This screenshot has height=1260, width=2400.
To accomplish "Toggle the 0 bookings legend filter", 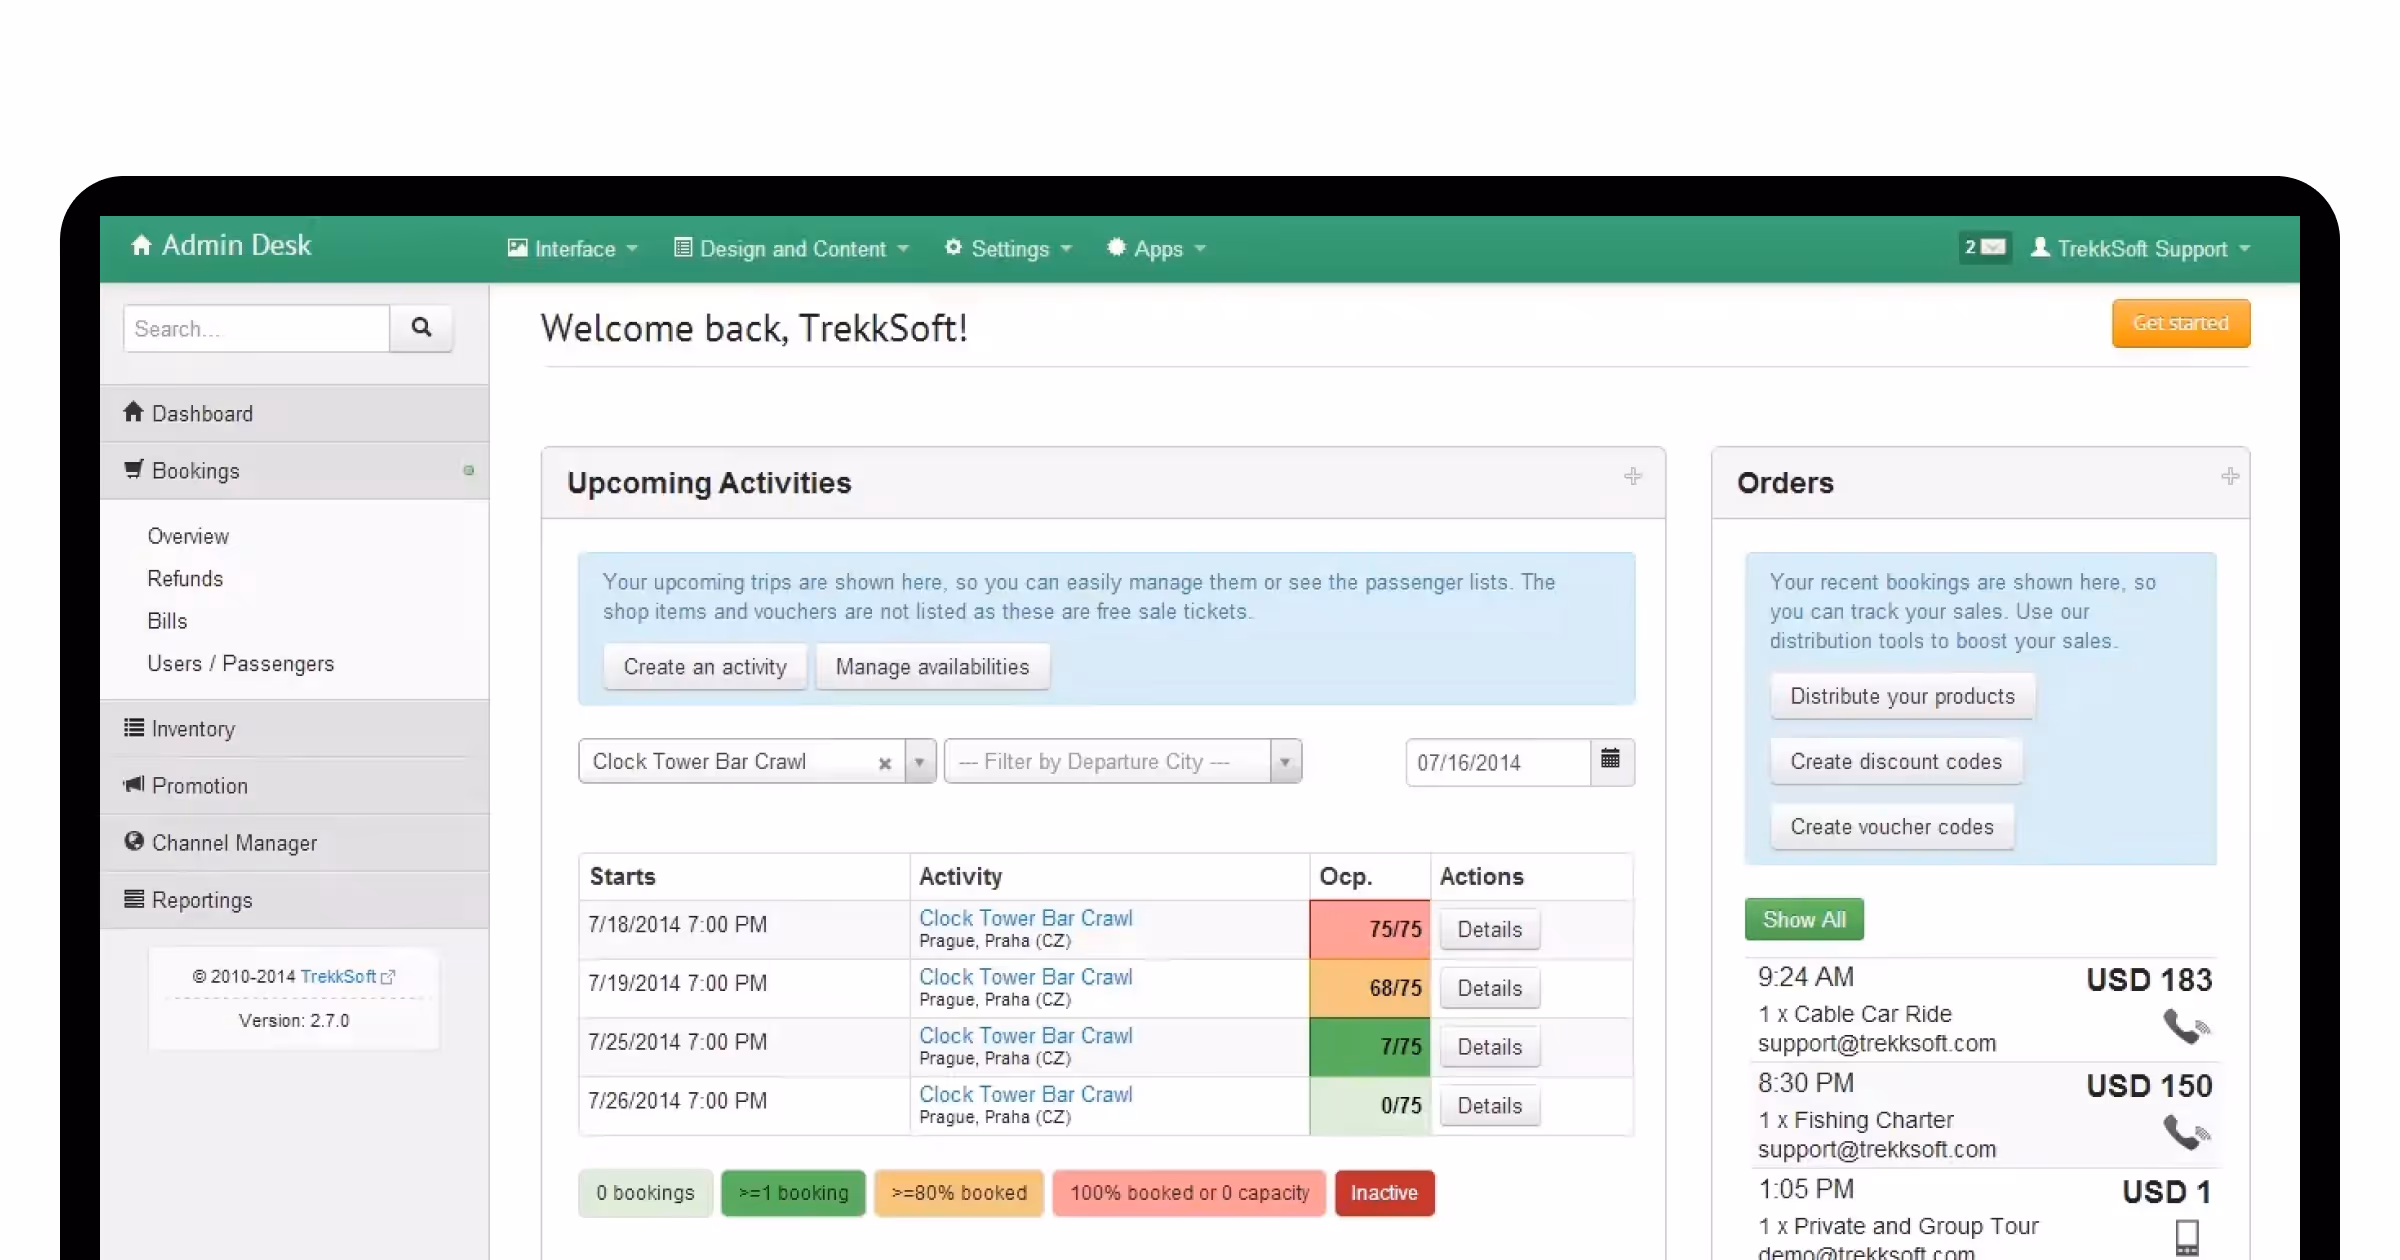I will (x=645, y=1193).
